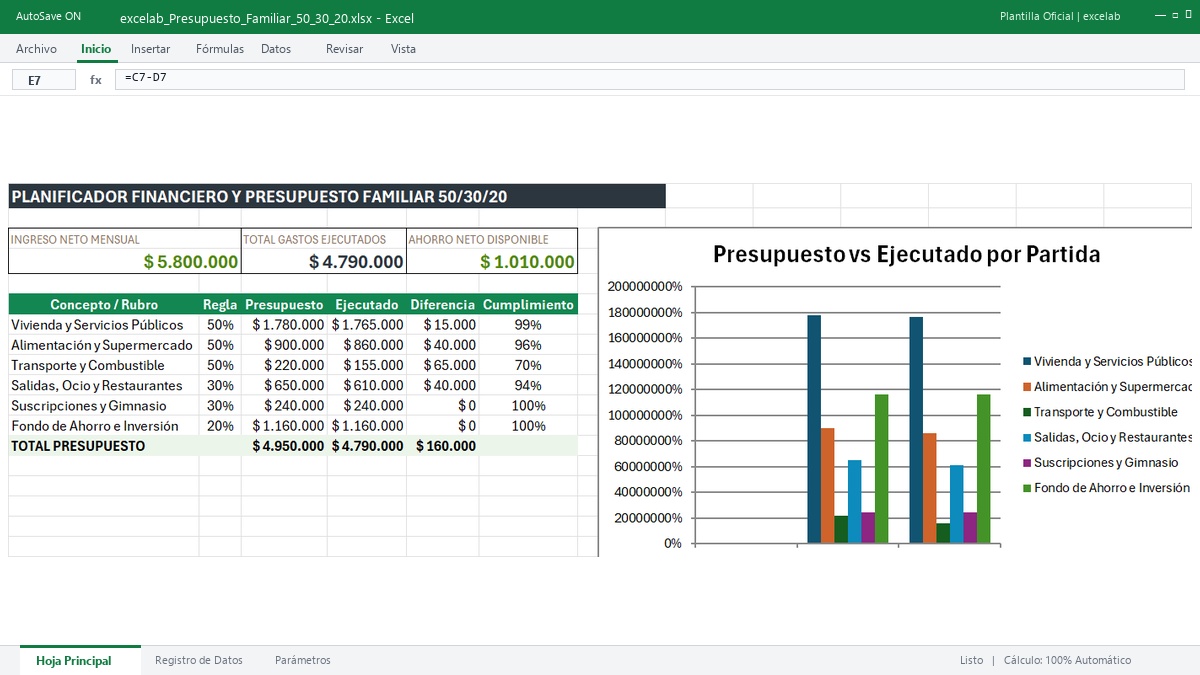Image resolution: width=1200 pixels, height=675 pixels.
Task: Click the dark green Transporte legend swatch
Action: click(1027, 412)
